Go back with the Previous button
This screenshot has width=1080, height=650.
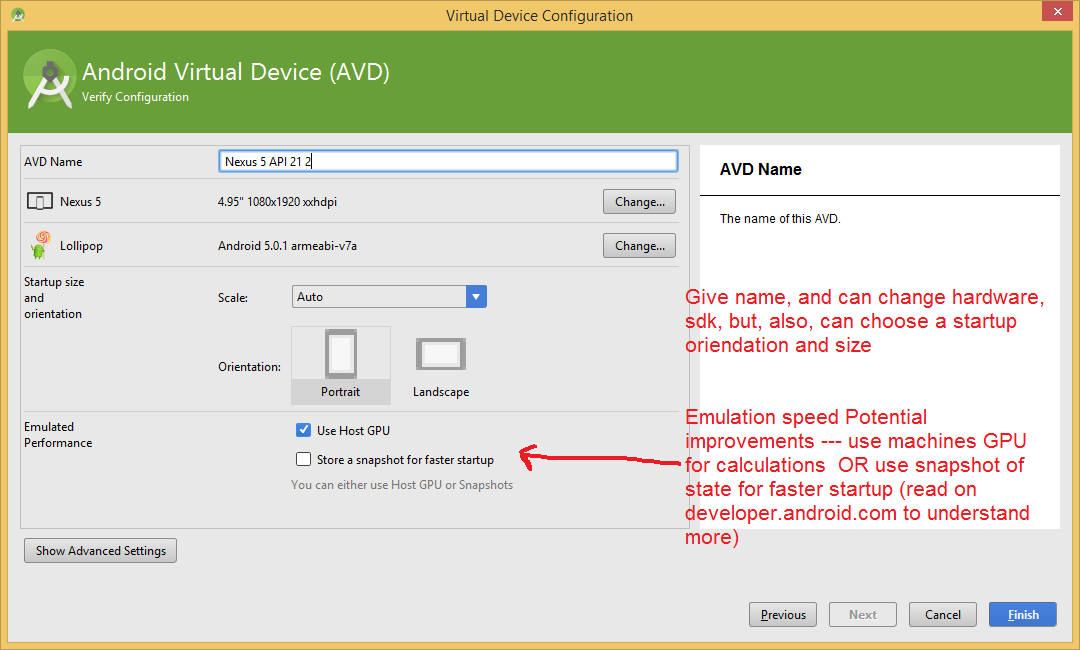pos(783,615)
